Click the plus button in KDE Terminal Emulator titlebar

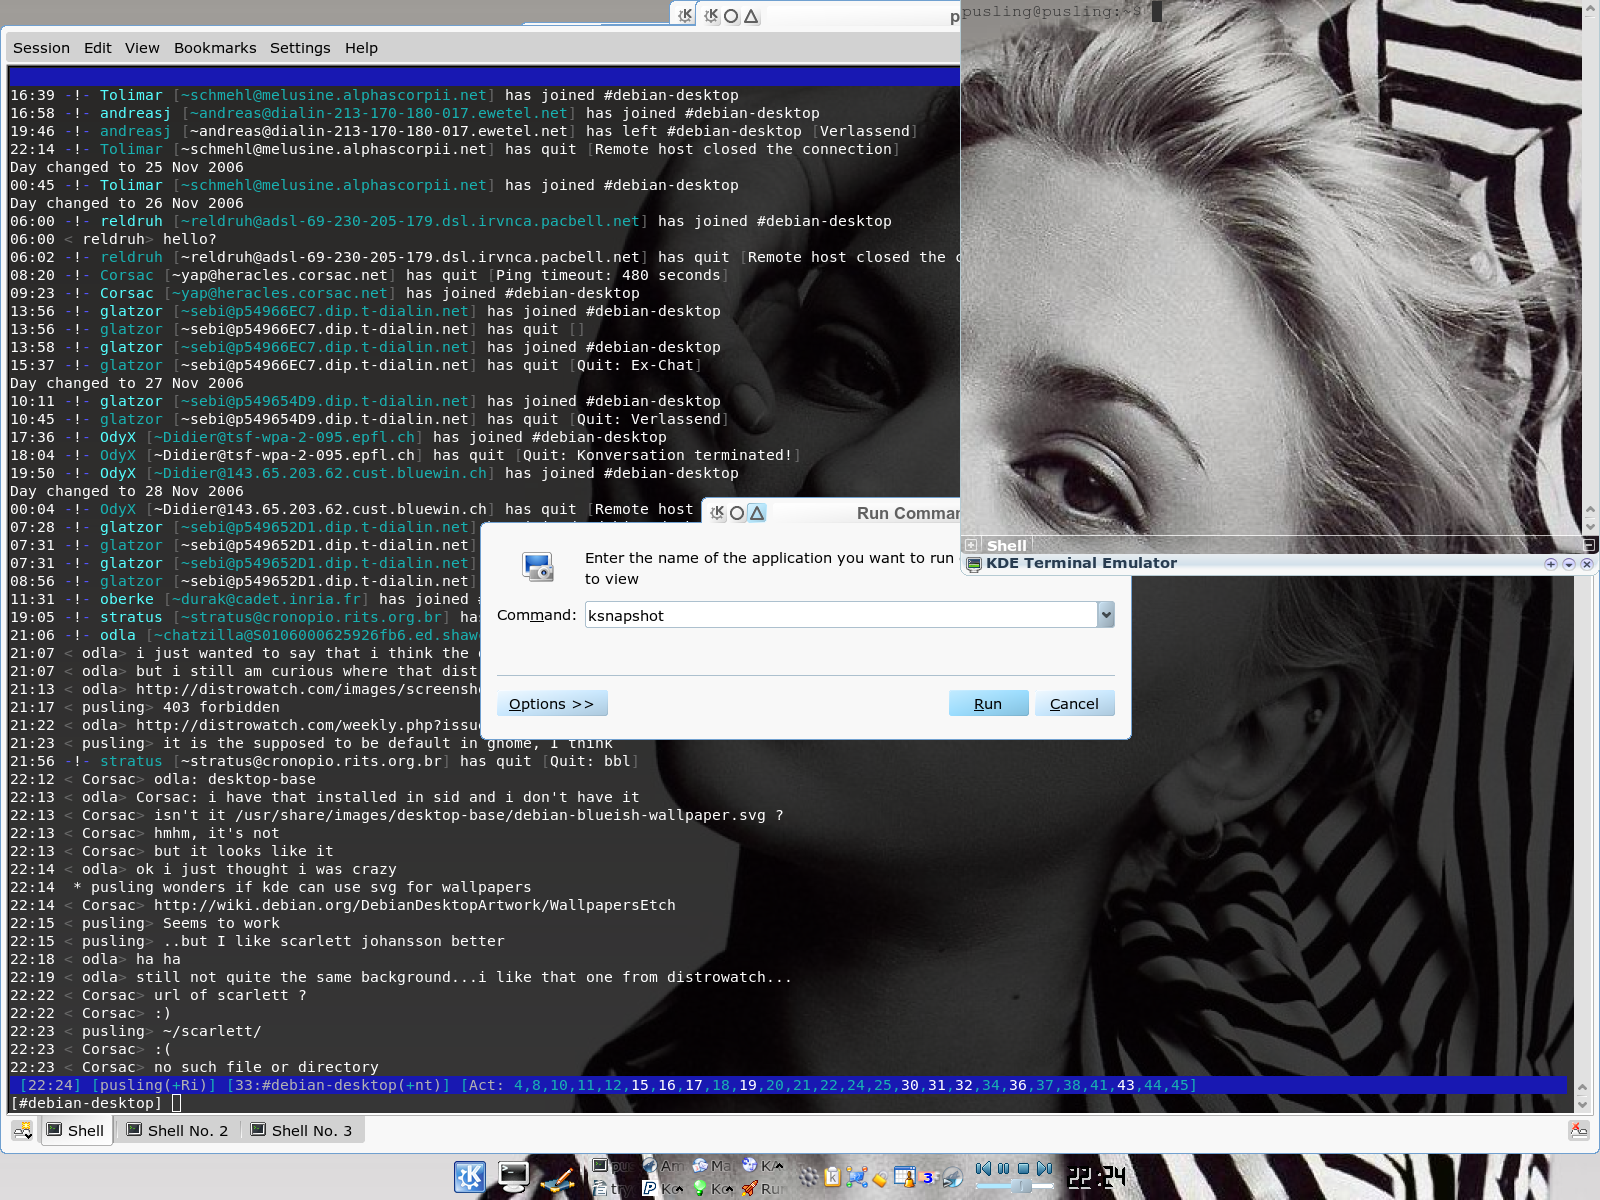[1551, 564]
